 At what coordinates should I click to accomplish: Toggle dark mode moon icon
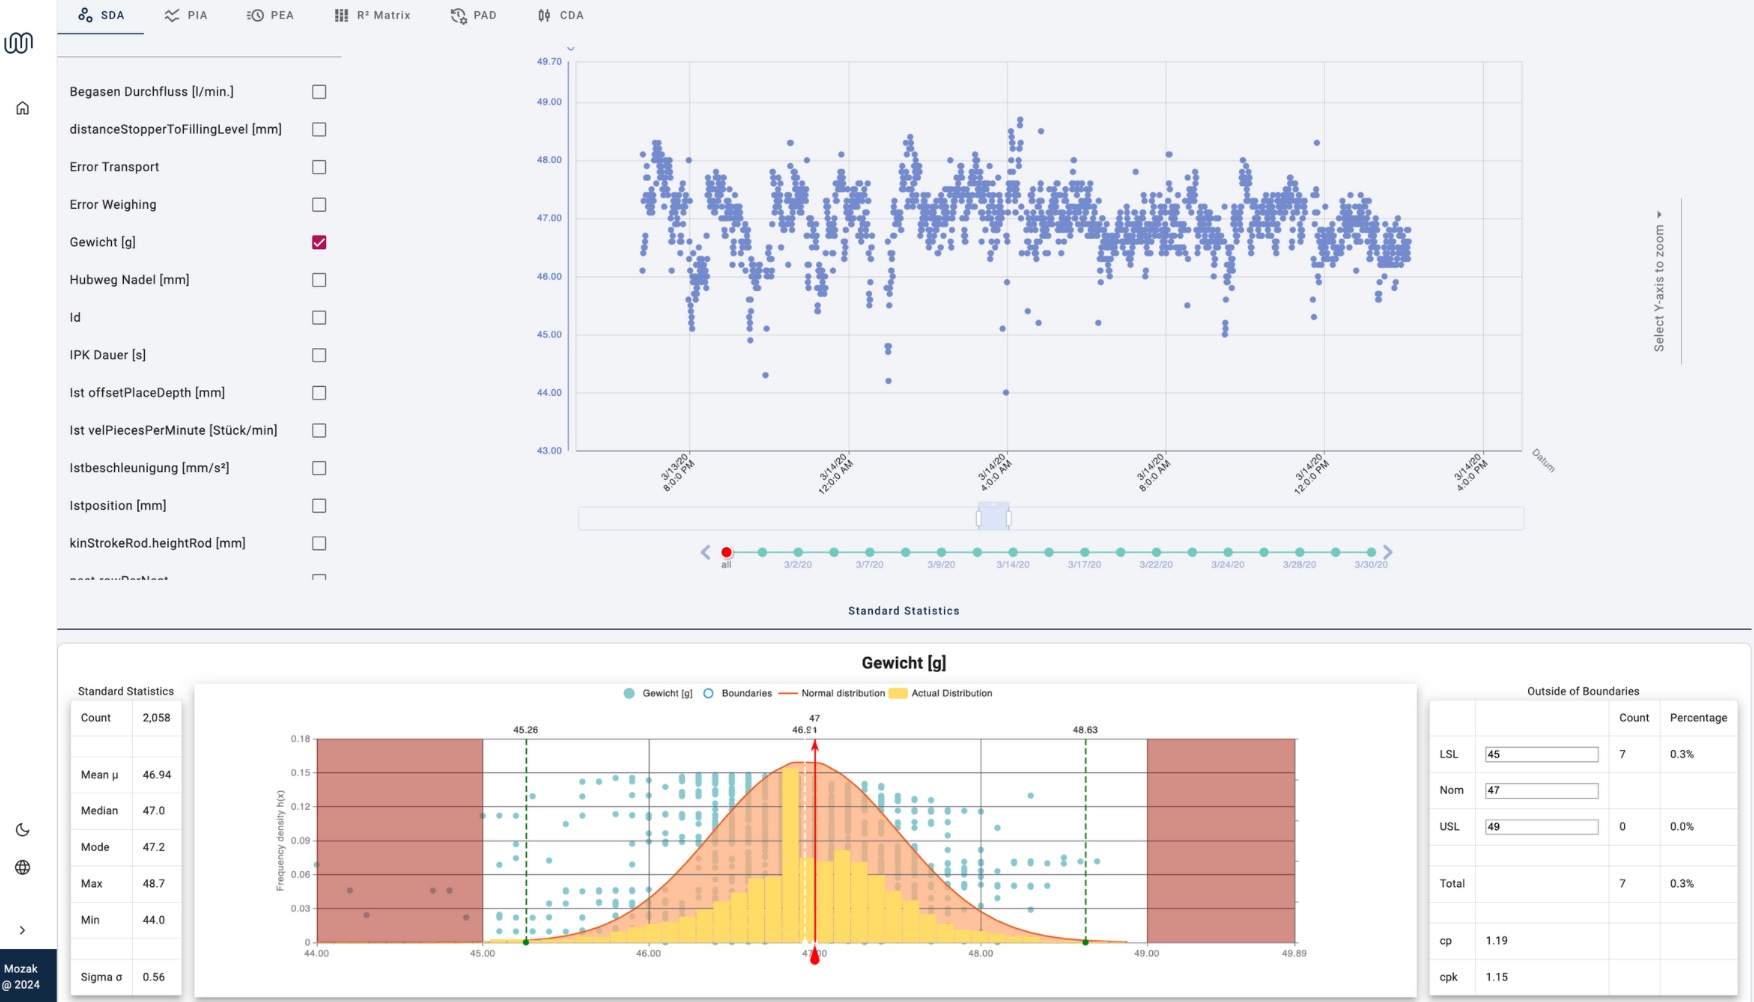[22, 830]
